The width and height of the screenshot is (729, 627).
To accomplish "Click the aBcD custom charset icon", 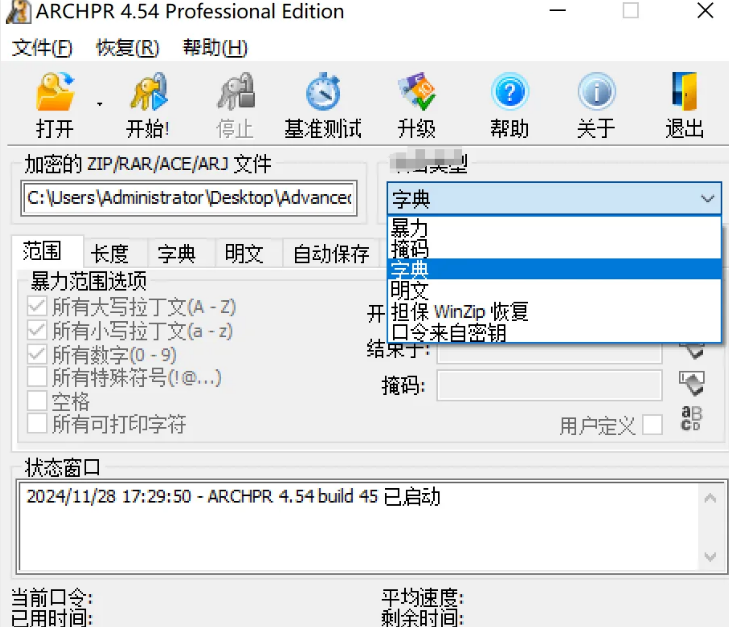I will pyautogui.click(x=691, y=418).
